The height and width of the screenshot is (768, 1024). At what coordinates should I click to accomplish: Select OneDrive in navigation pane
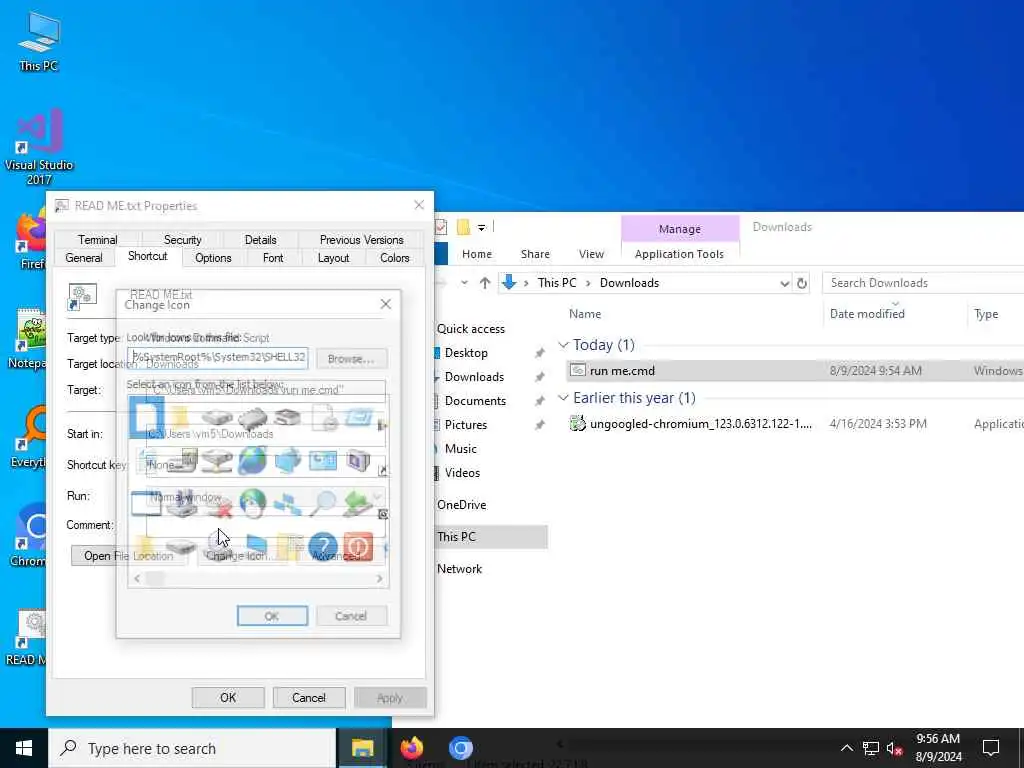[x=462, y=505]
